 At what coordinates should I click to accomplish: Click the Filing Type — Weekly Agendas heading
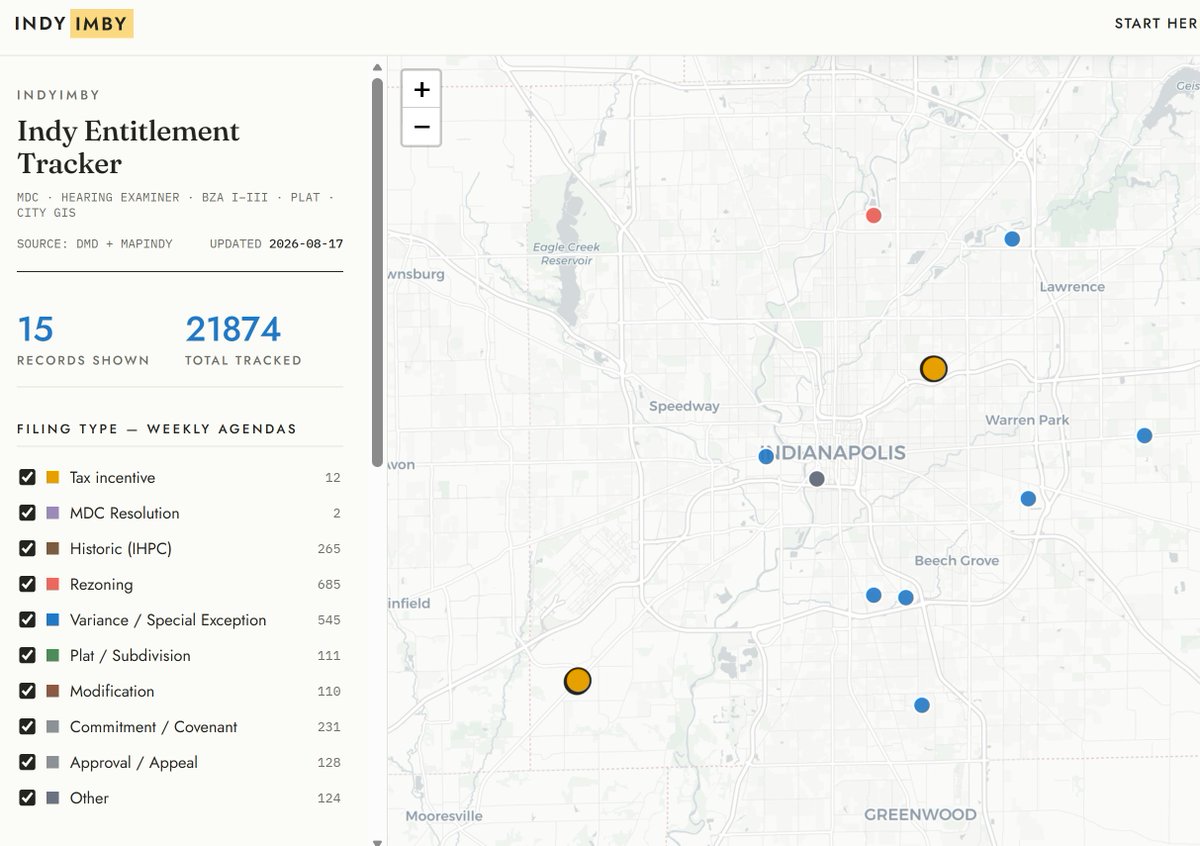(157, 429)
